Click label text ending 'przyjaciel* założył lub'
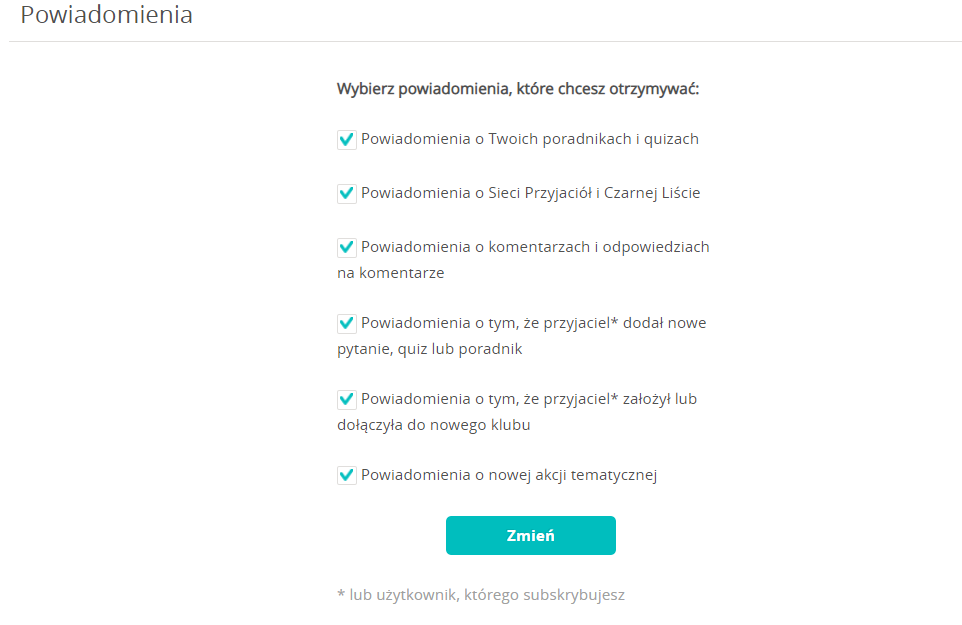This screenshot has height=625, width=962. (529, 399)
